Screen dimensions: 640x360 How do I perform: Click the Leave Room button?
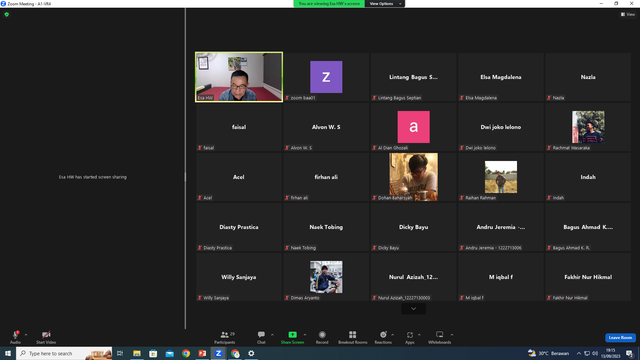point(620,338)
